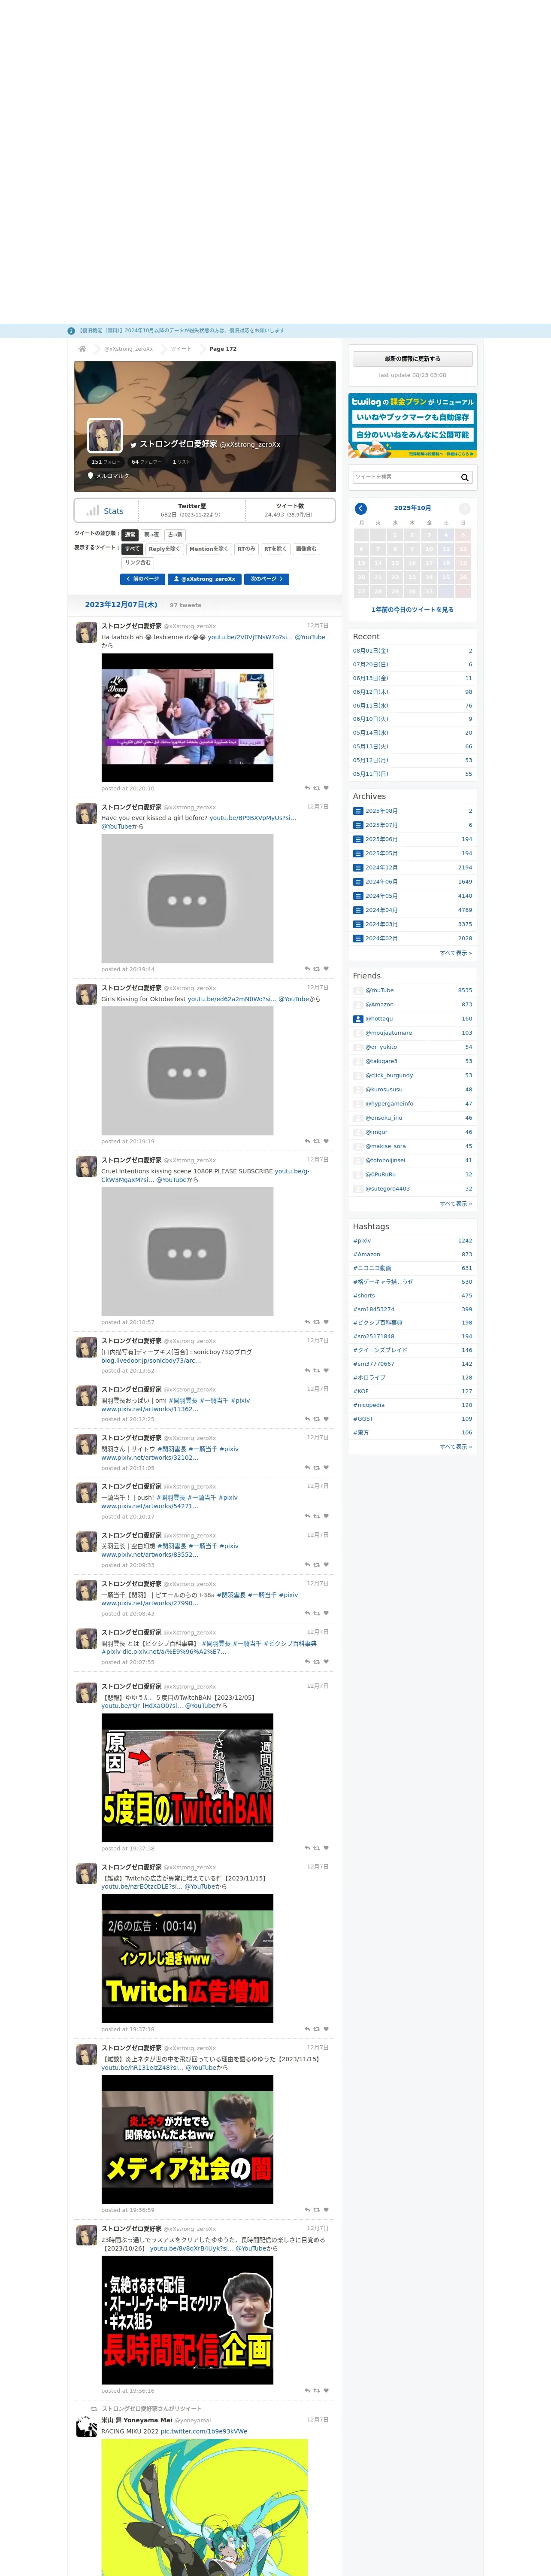Open メディア社会の闇 video thumbnail

(x=187, y=2140)
